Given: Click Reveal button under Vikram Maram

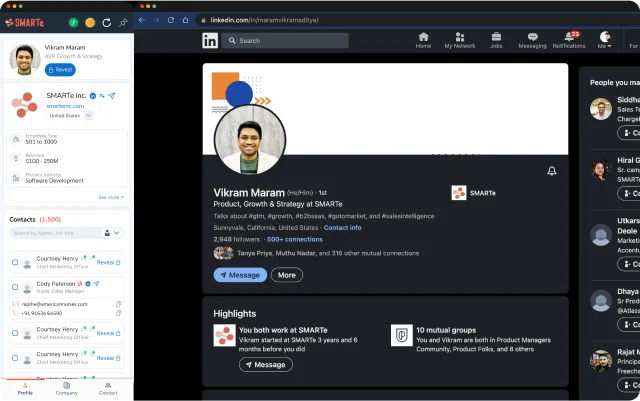Looking at the screenshot, I should click(60, 70).
